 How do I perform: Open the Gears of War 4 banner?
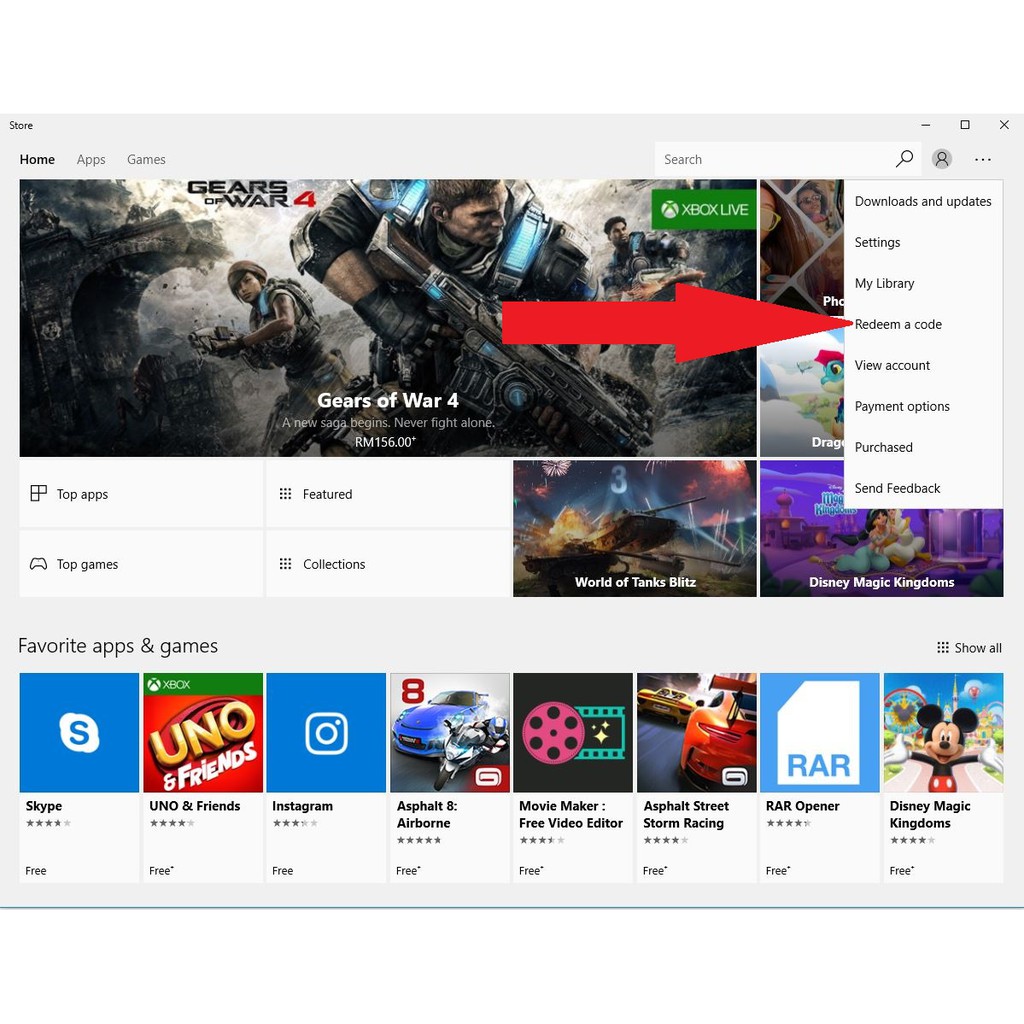point(387,318)
